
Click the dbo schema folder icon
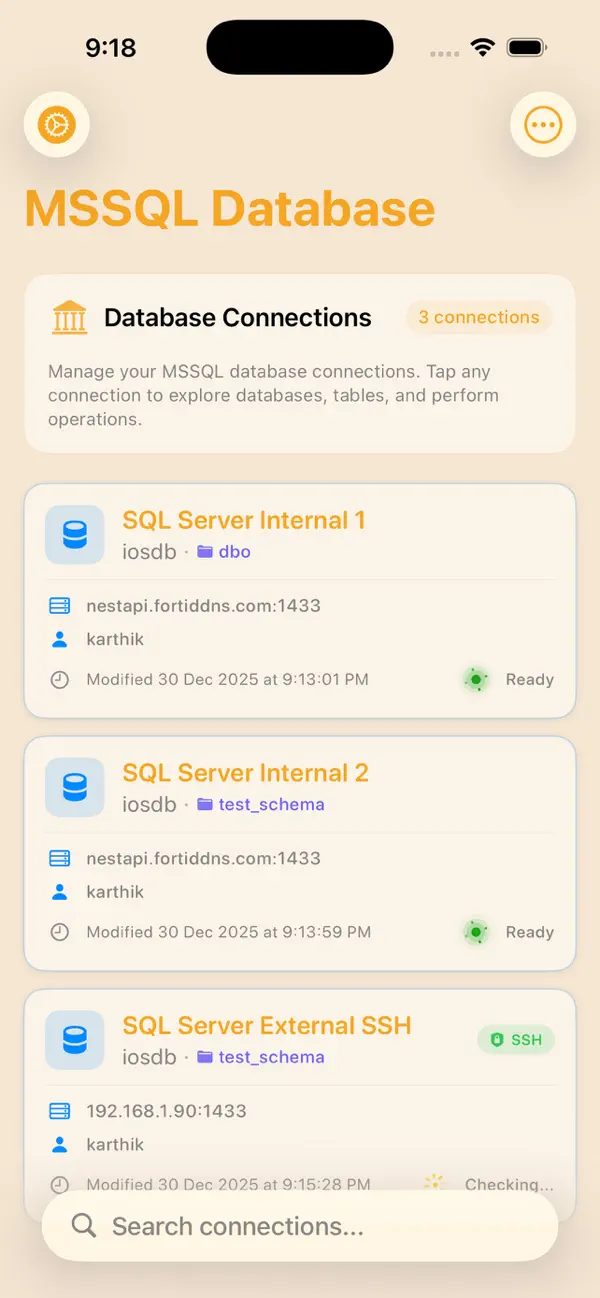tap(205, 551)
